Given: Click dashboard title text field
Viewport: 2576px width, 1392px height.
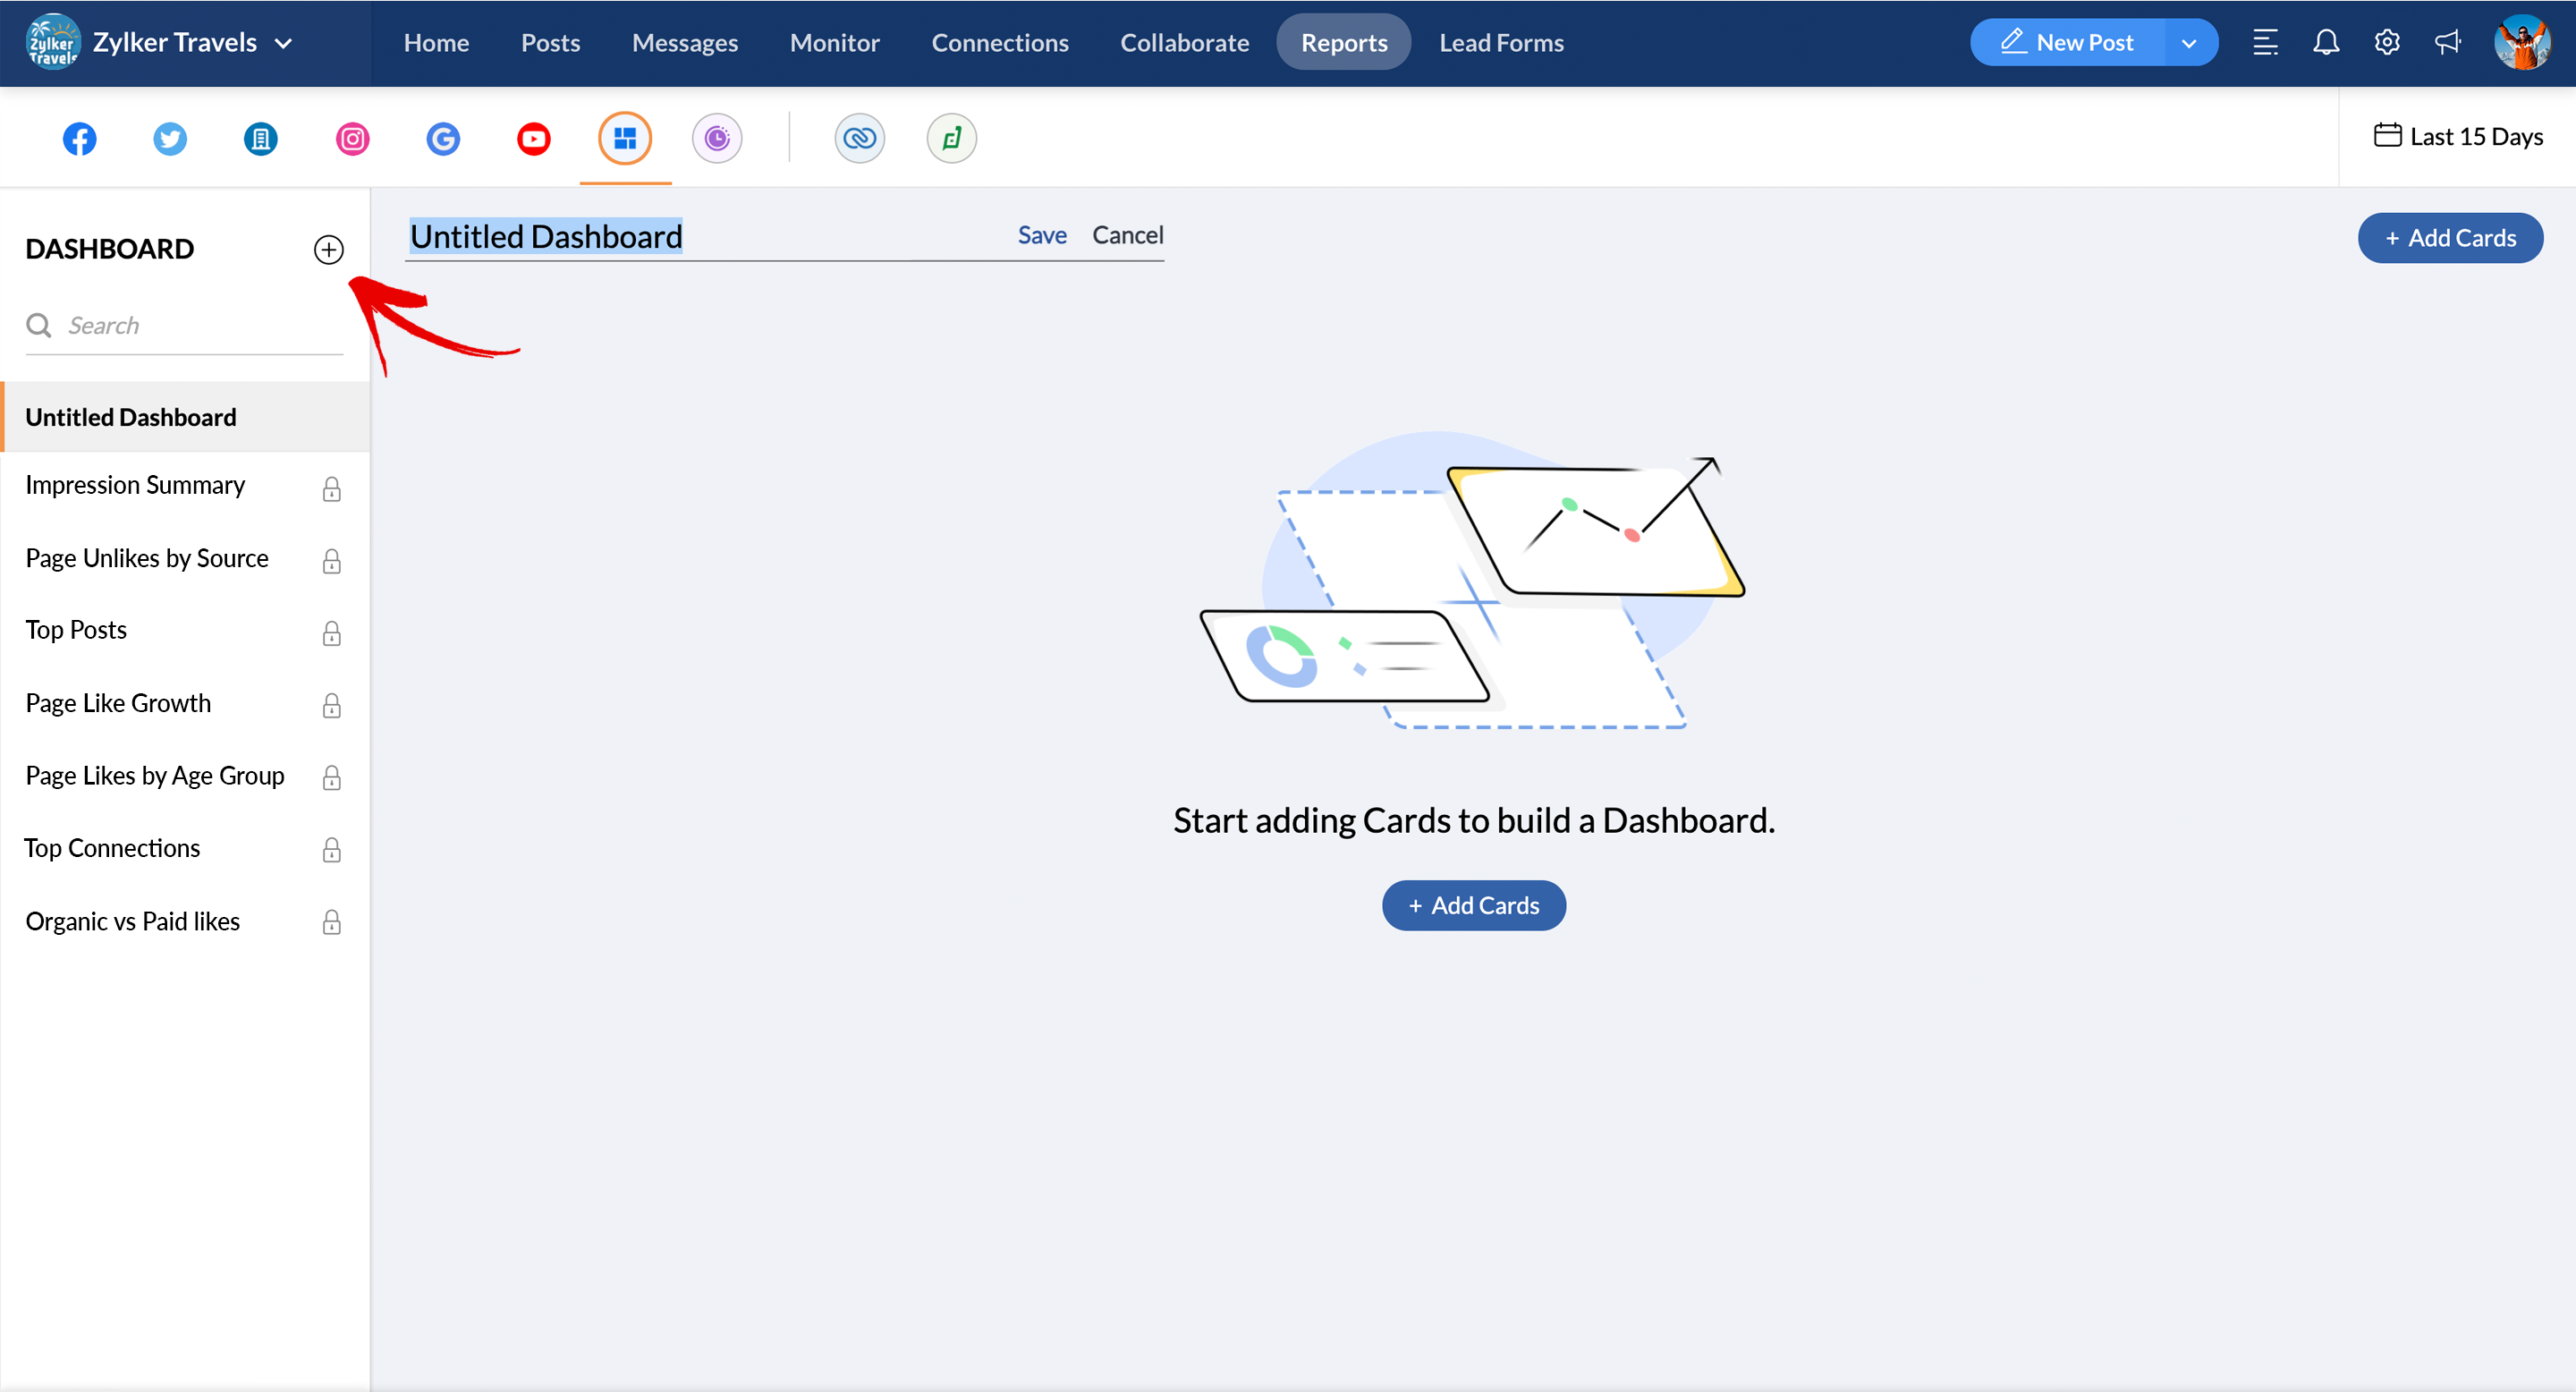Looking at the screenshot, I should click(x=706, y=237).
